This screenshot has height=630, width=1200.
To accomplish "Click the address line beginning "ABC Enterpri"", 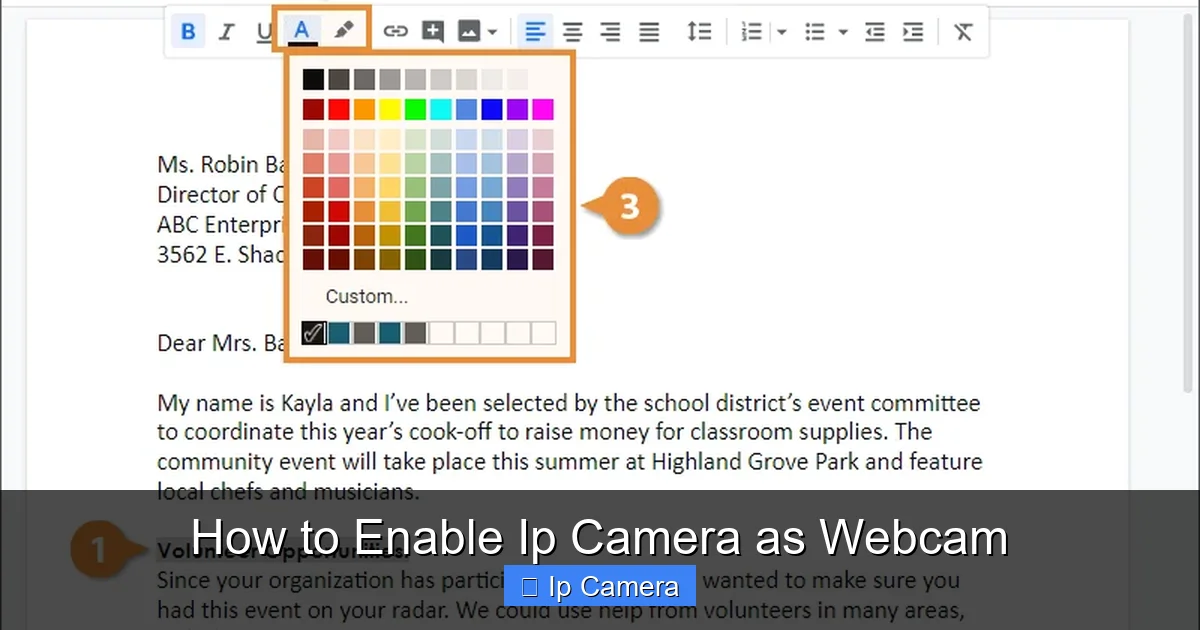I will pos(222,224).
